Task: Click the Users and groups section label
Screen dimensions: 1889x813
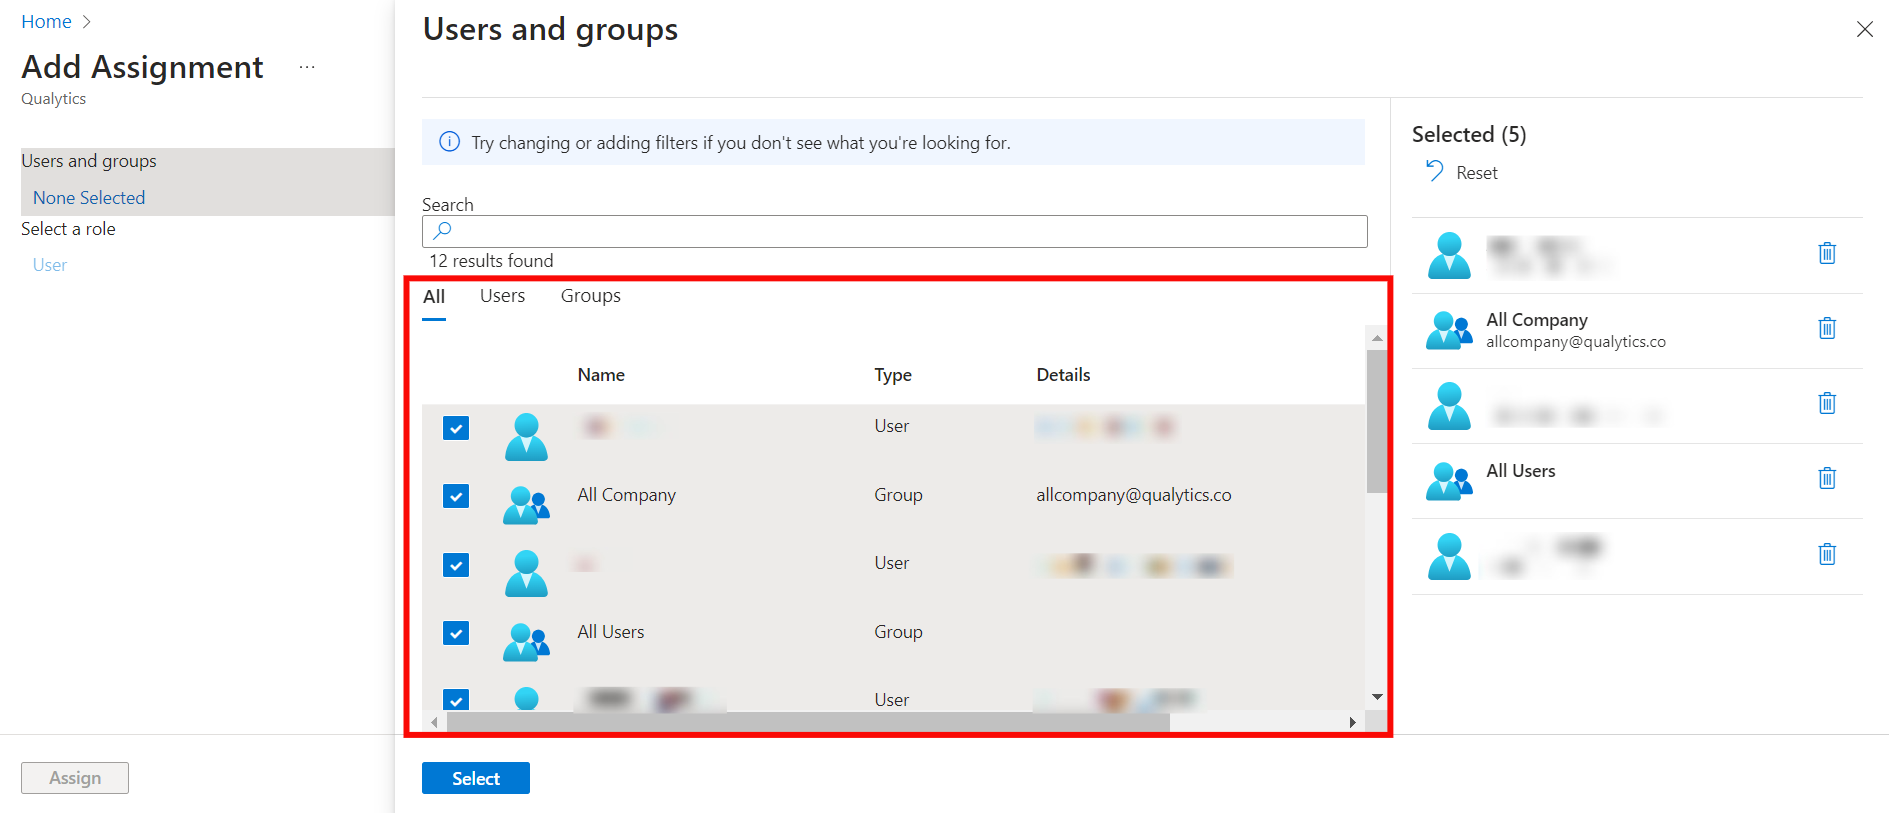Action: (89, 161)
